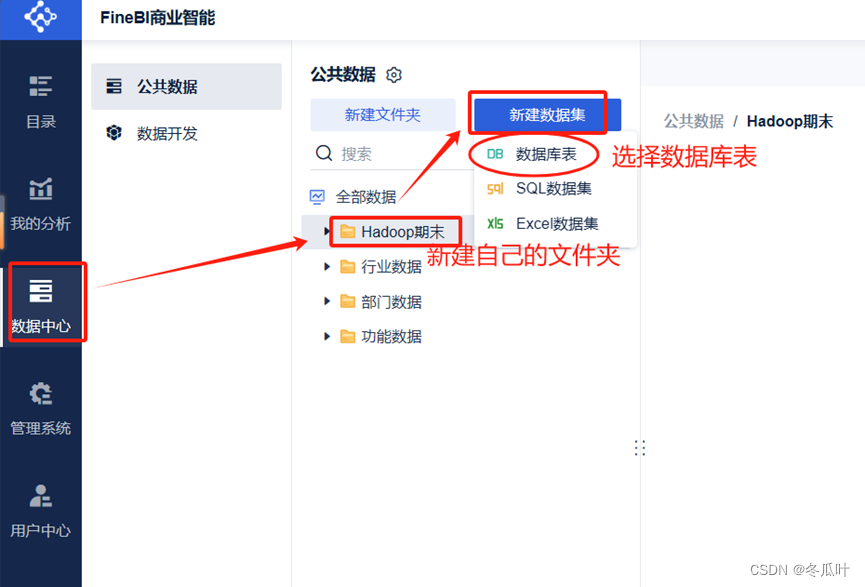The image size is (865, 587).
Task: Select the 功能数据 folder label
Action: click(x=392, y=337)
